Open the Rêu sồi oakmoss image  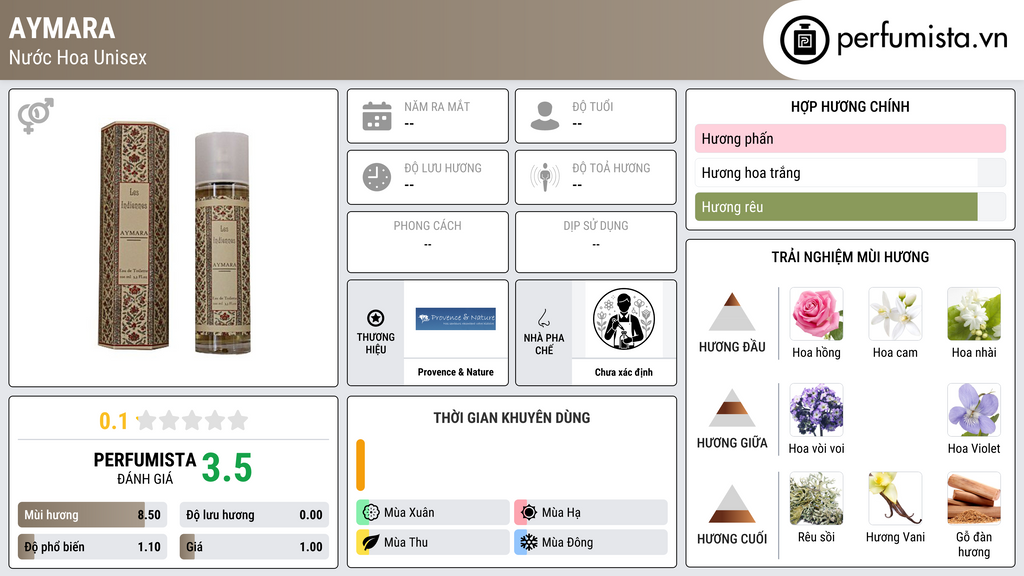tap(816, 499)
